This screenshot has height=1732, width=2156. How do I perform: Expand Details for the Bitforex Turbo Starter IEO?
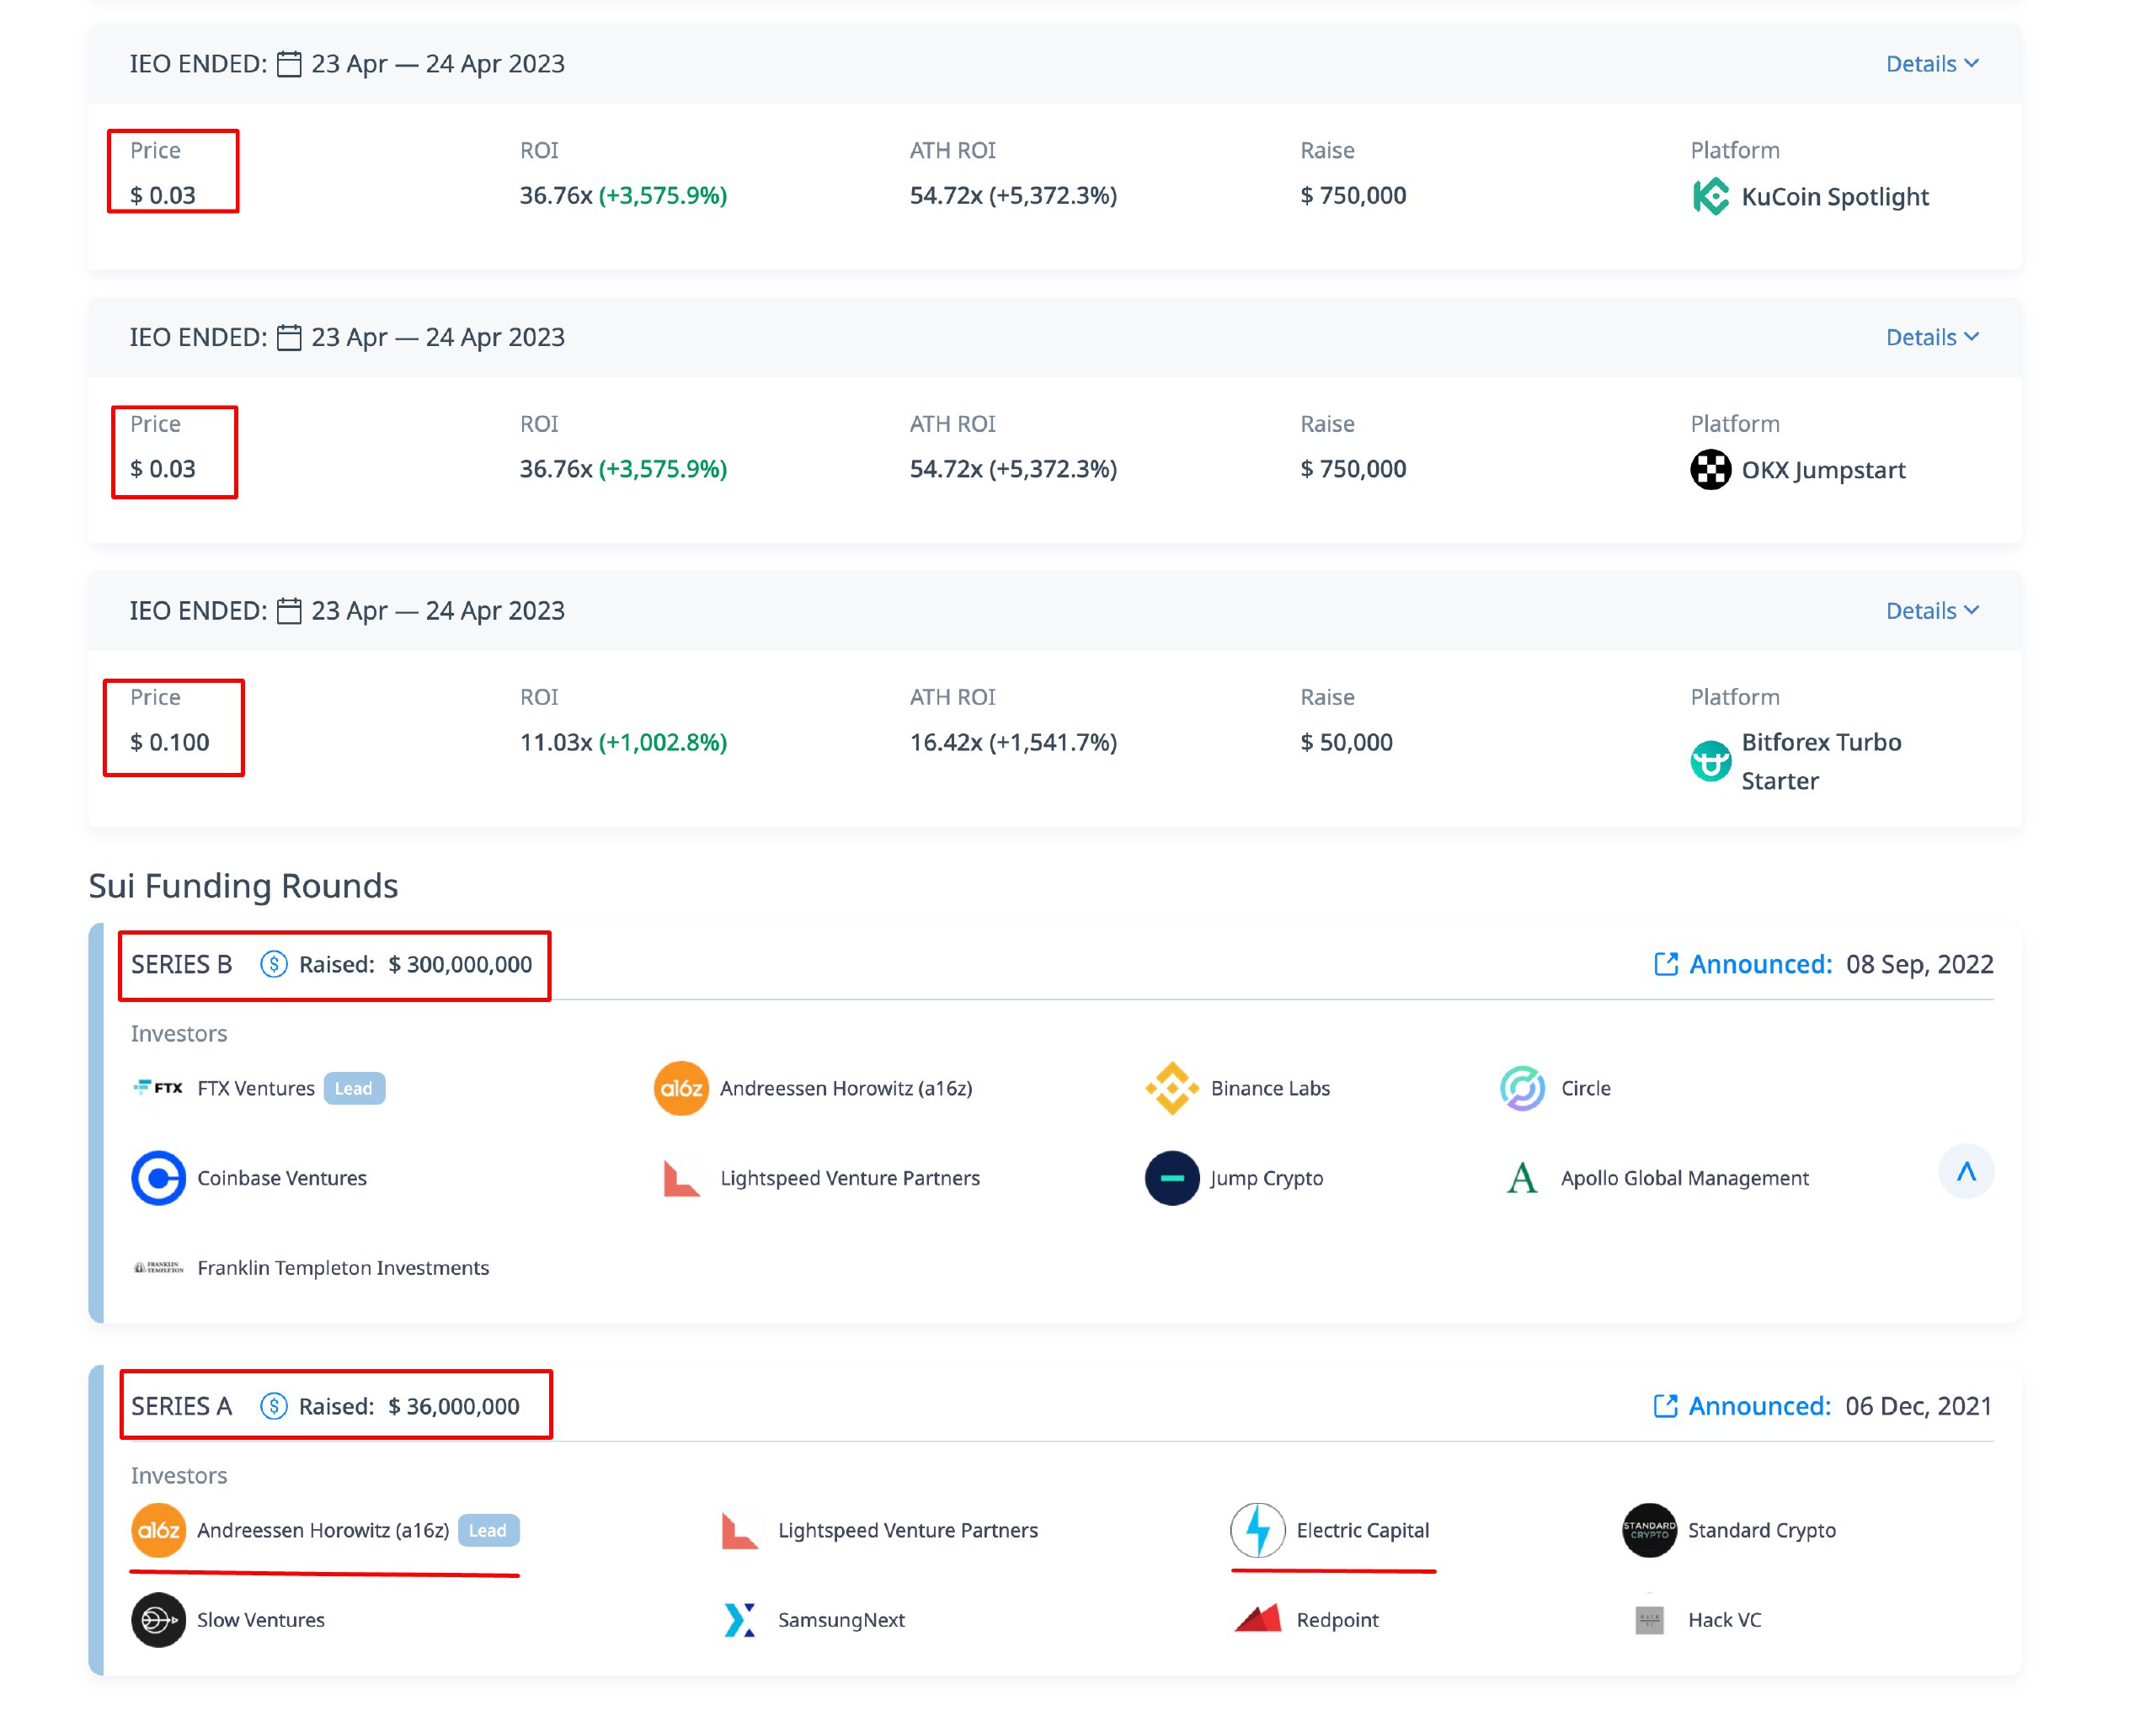[1932, 610]
